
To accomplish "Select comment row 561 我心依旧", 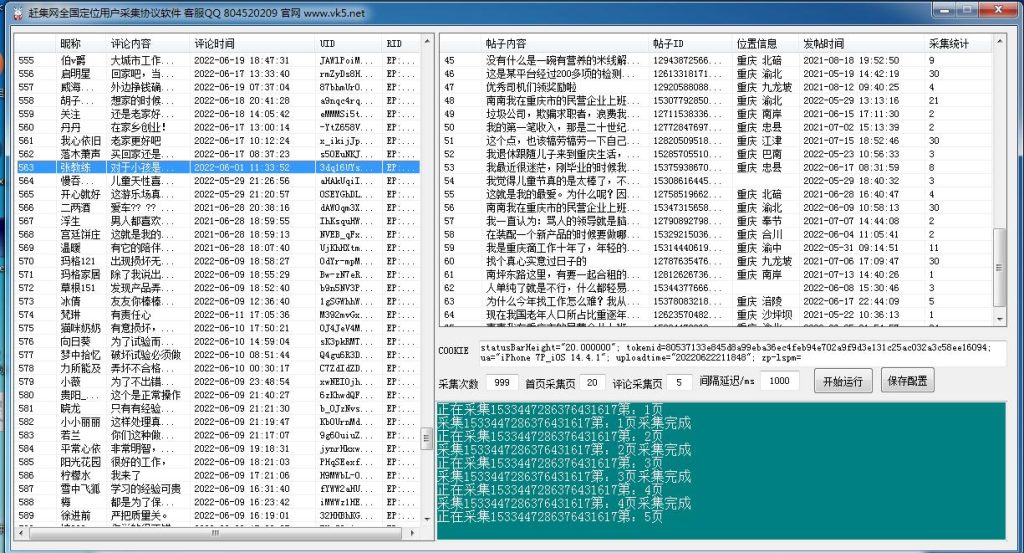I will coord(217,140).
